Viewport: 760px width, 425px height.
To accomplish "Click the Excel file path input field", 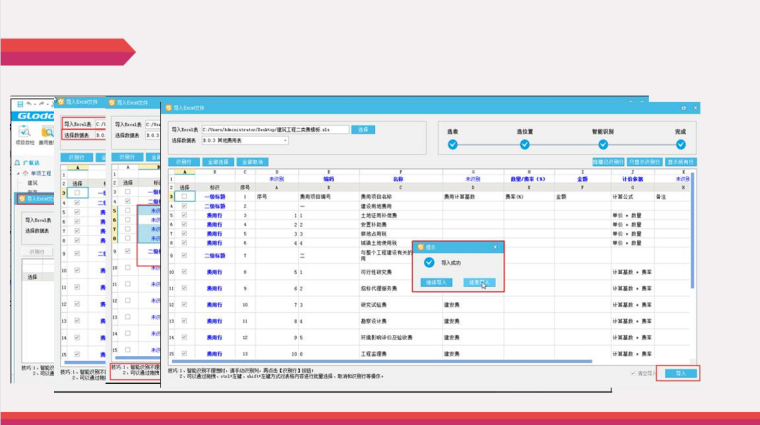I will pyautogui.click(x=275, y=129).
